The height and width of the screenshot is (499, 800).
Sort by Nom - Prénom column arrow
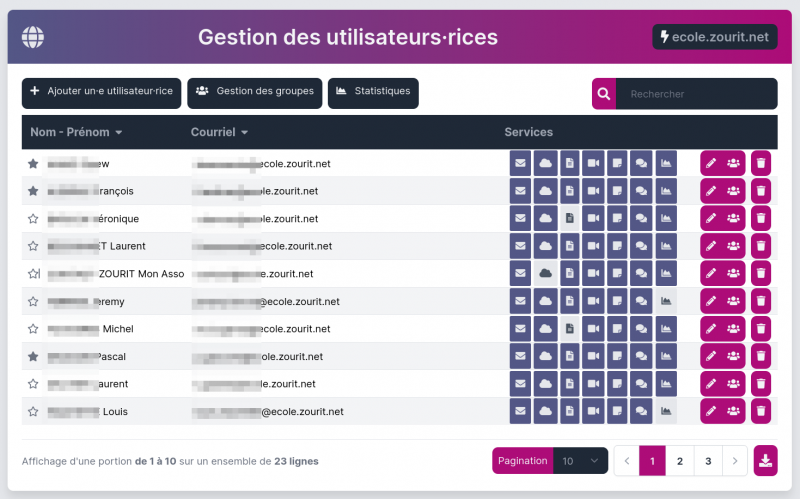click(x=118, y=133)
